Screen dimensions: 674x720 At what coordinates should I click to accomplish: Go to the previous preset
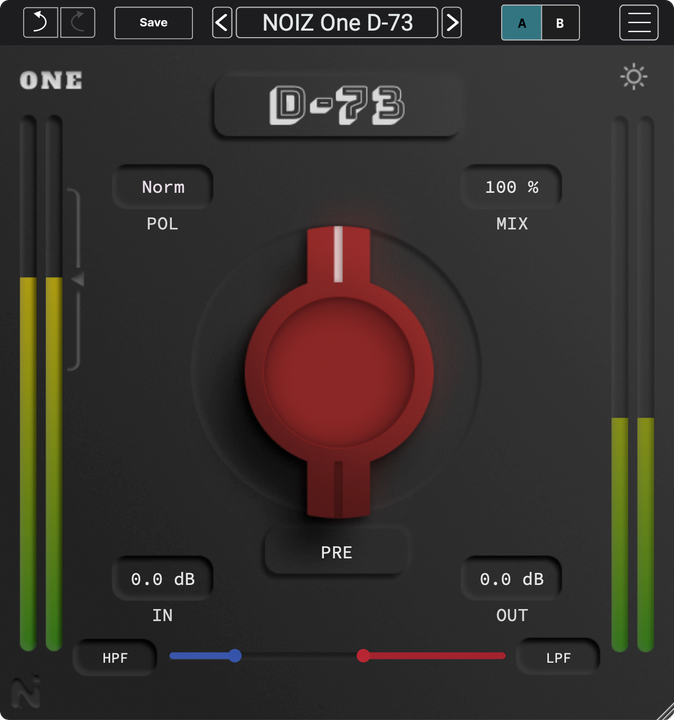tap(222, 22)
